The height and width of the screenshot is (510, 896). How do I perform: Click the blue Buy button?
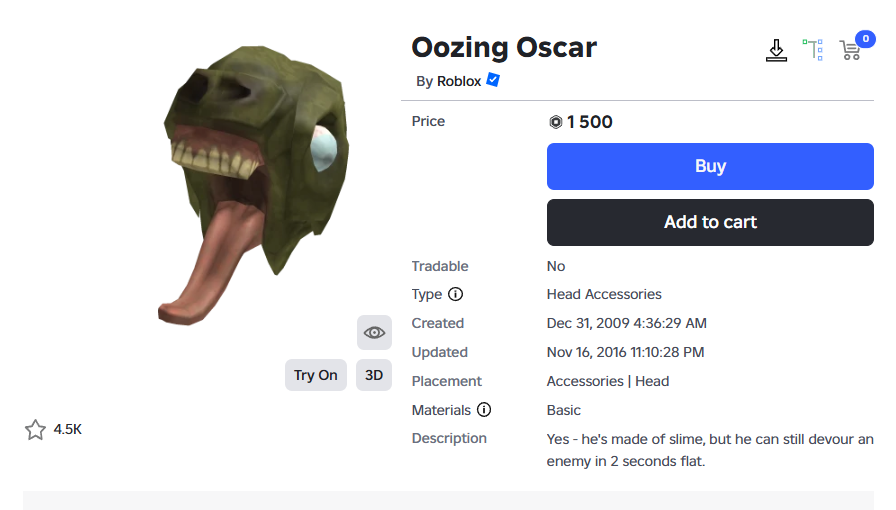(x=710, y=166)
